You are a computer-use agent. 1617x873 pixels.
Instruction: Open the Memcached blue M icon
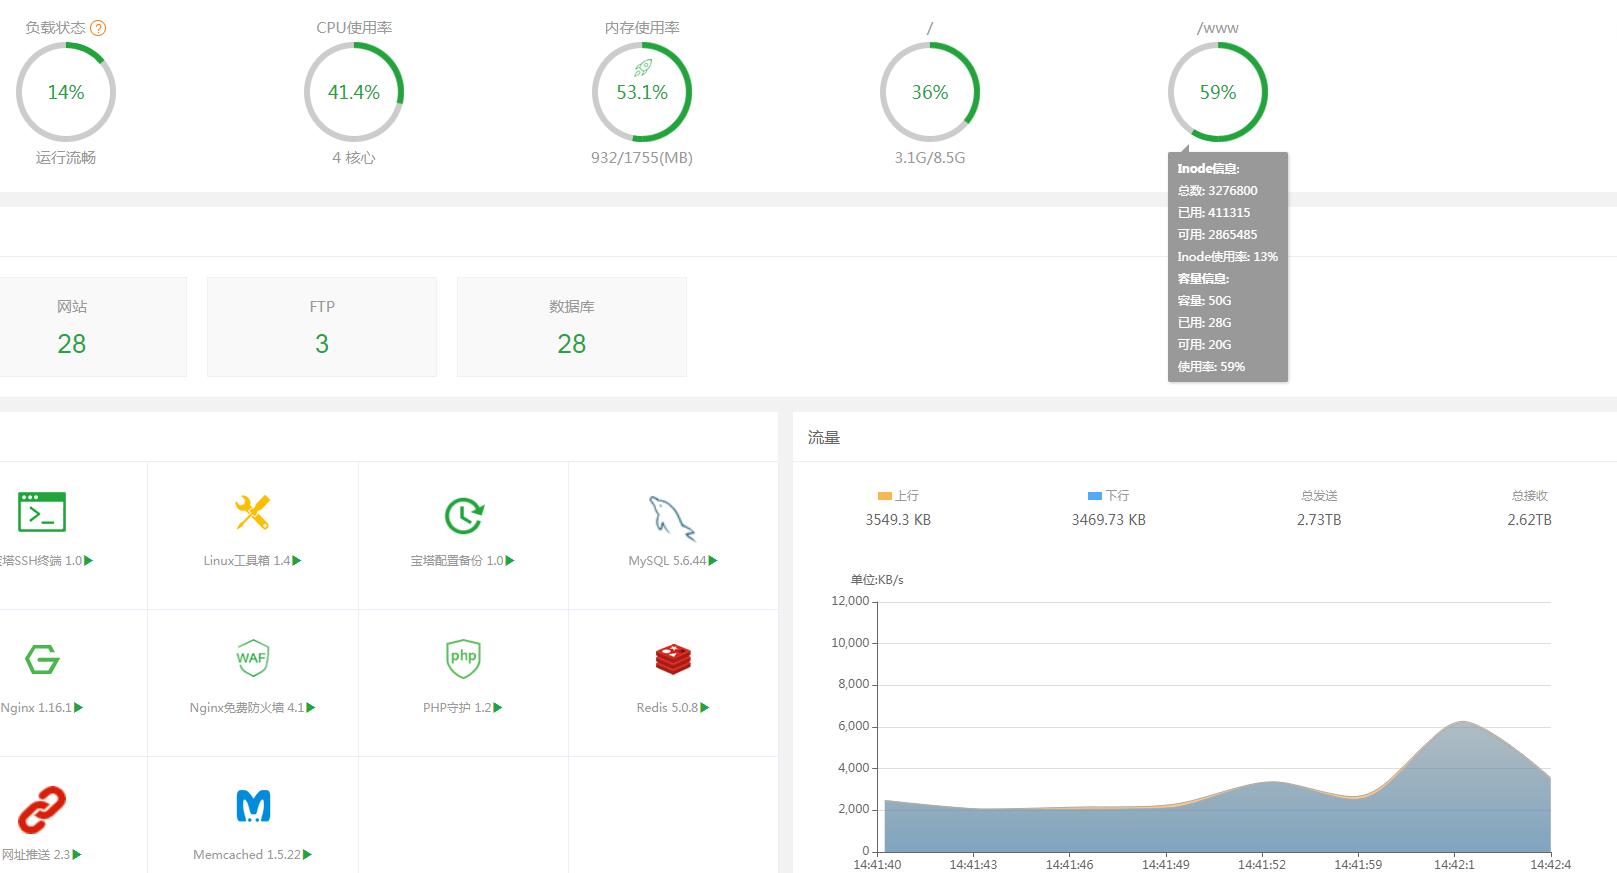pos(252,806)
